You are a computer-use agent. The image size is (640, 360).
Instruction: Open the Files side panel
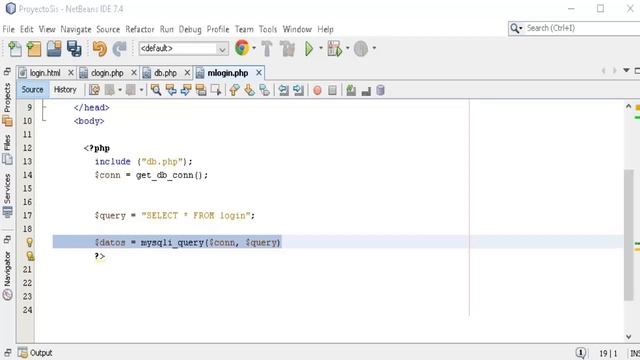click(7, 149)
